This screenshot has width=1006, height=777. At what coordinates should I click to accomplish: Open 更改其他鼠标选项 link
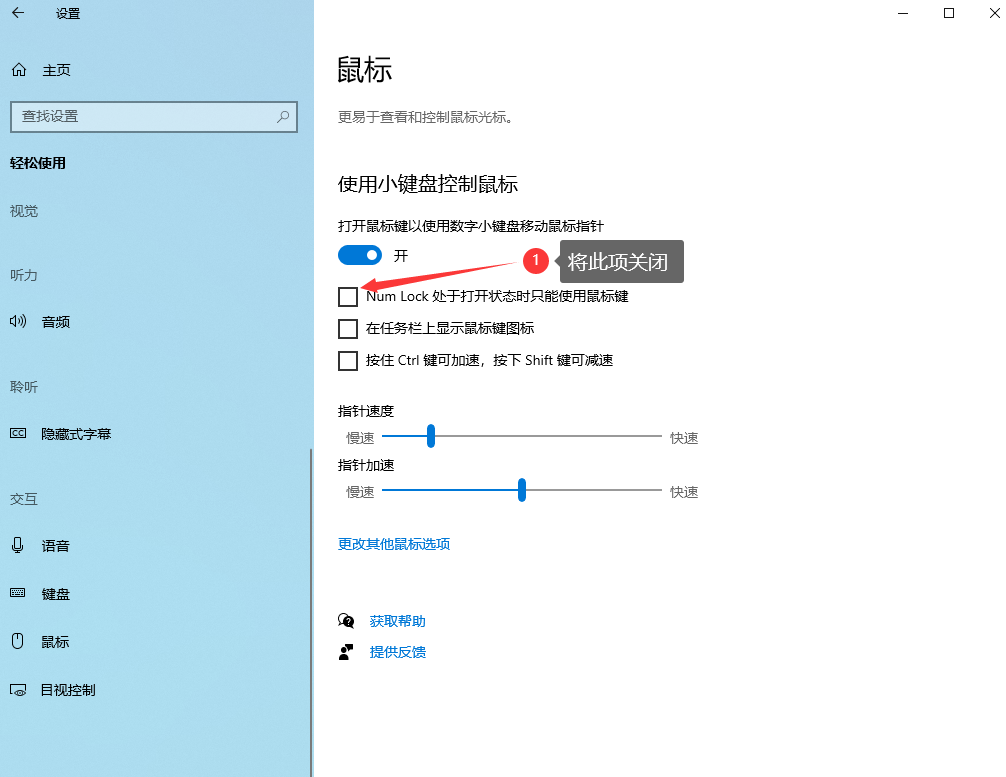pos(394,544)
